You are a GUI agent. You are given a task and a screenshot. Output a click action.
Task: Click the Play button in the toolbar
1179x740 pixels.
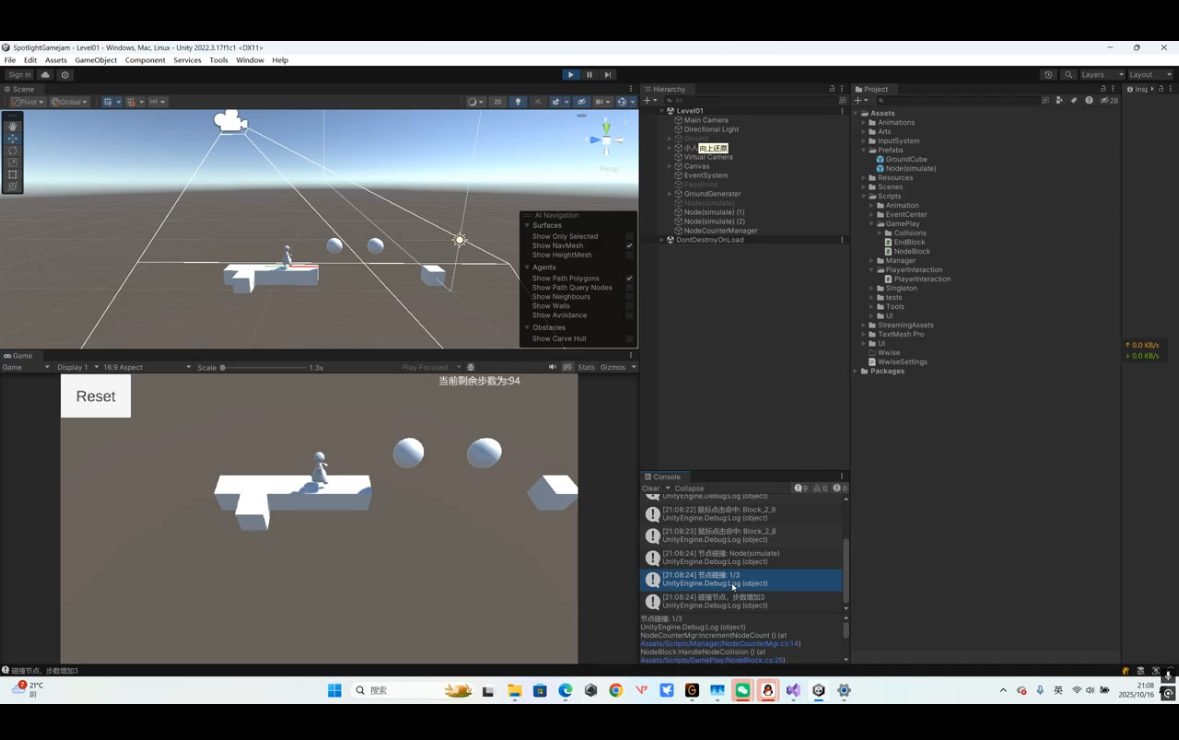coord(570,75)
